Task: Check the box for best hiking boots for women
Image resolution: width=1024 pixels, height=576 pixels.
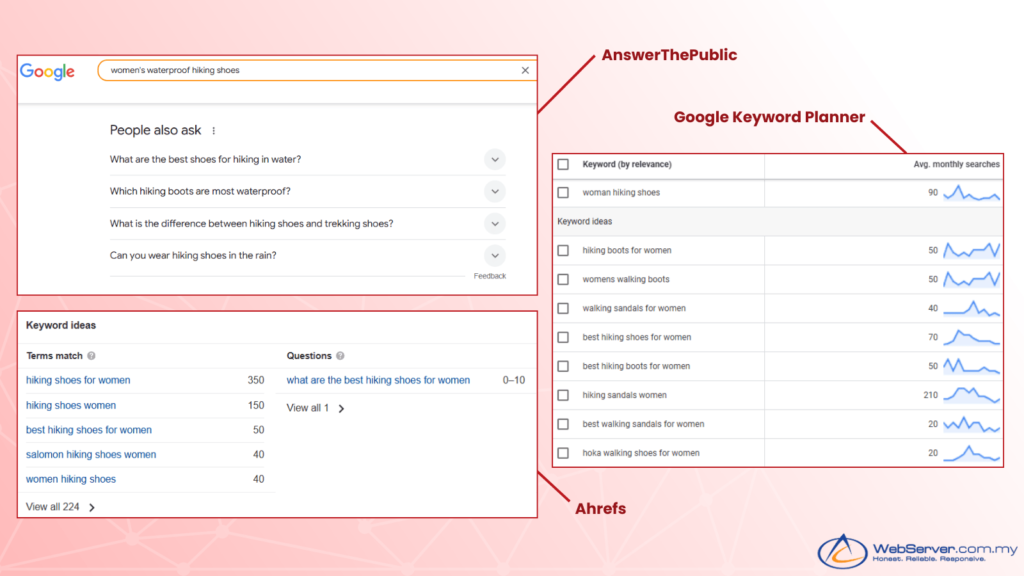Action: 563,366
